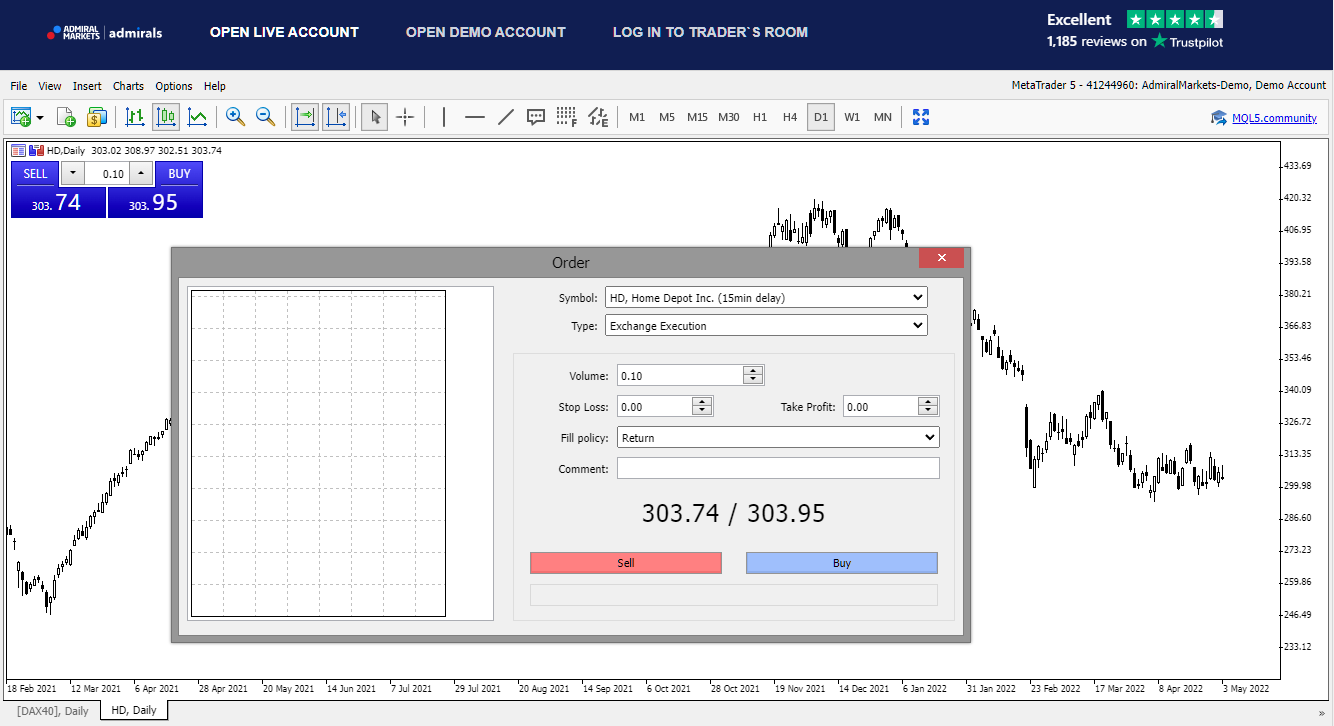Open MQL5.community link
This screenshot has width=1334, height=726.
coord(1274,118)
